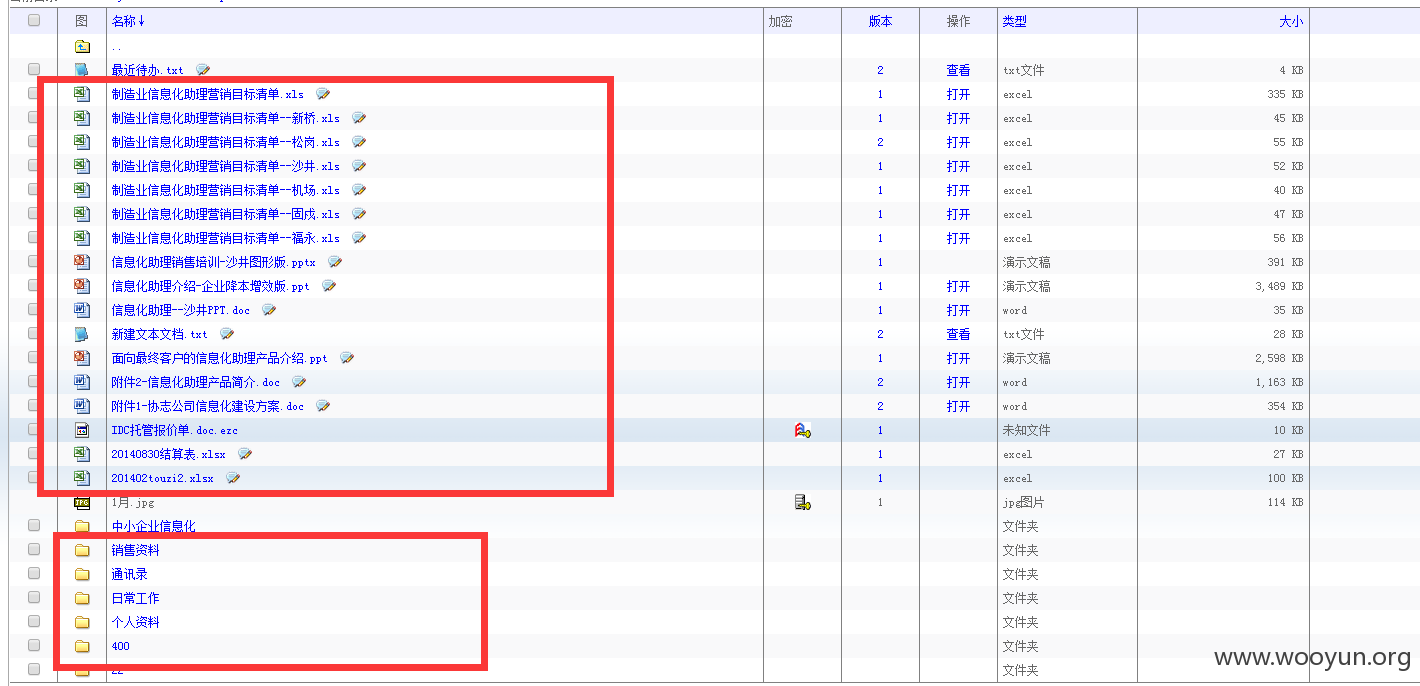Click the PowerPoint icon of 面向最终客户的信息化助理产品介绍.ppt

tap(82, 358)
